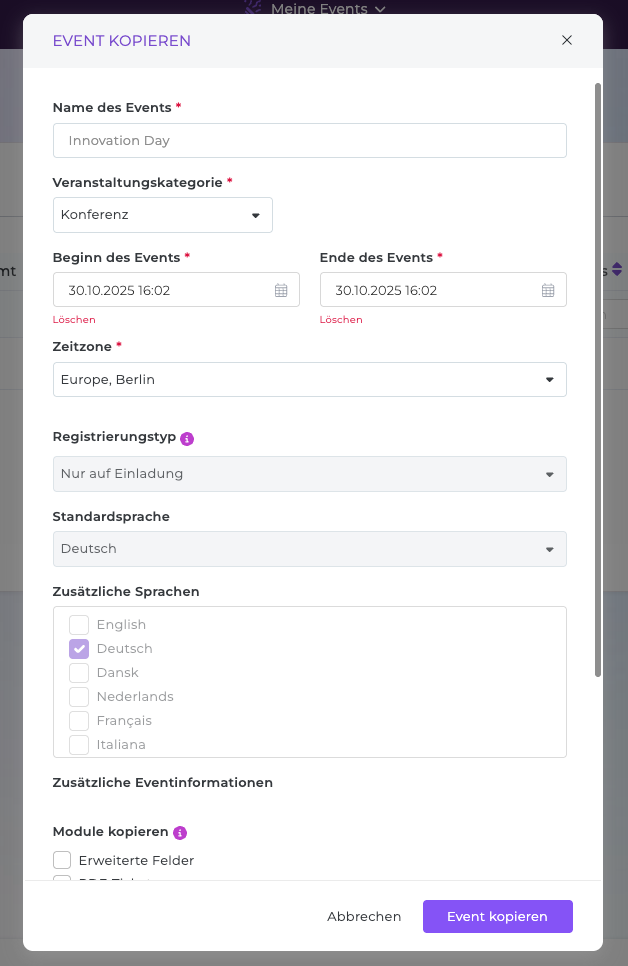This screenshot has height=966, width=628.
Task: Uncheck the Deutsch language checkbox
Action: [x=79, y=649]
